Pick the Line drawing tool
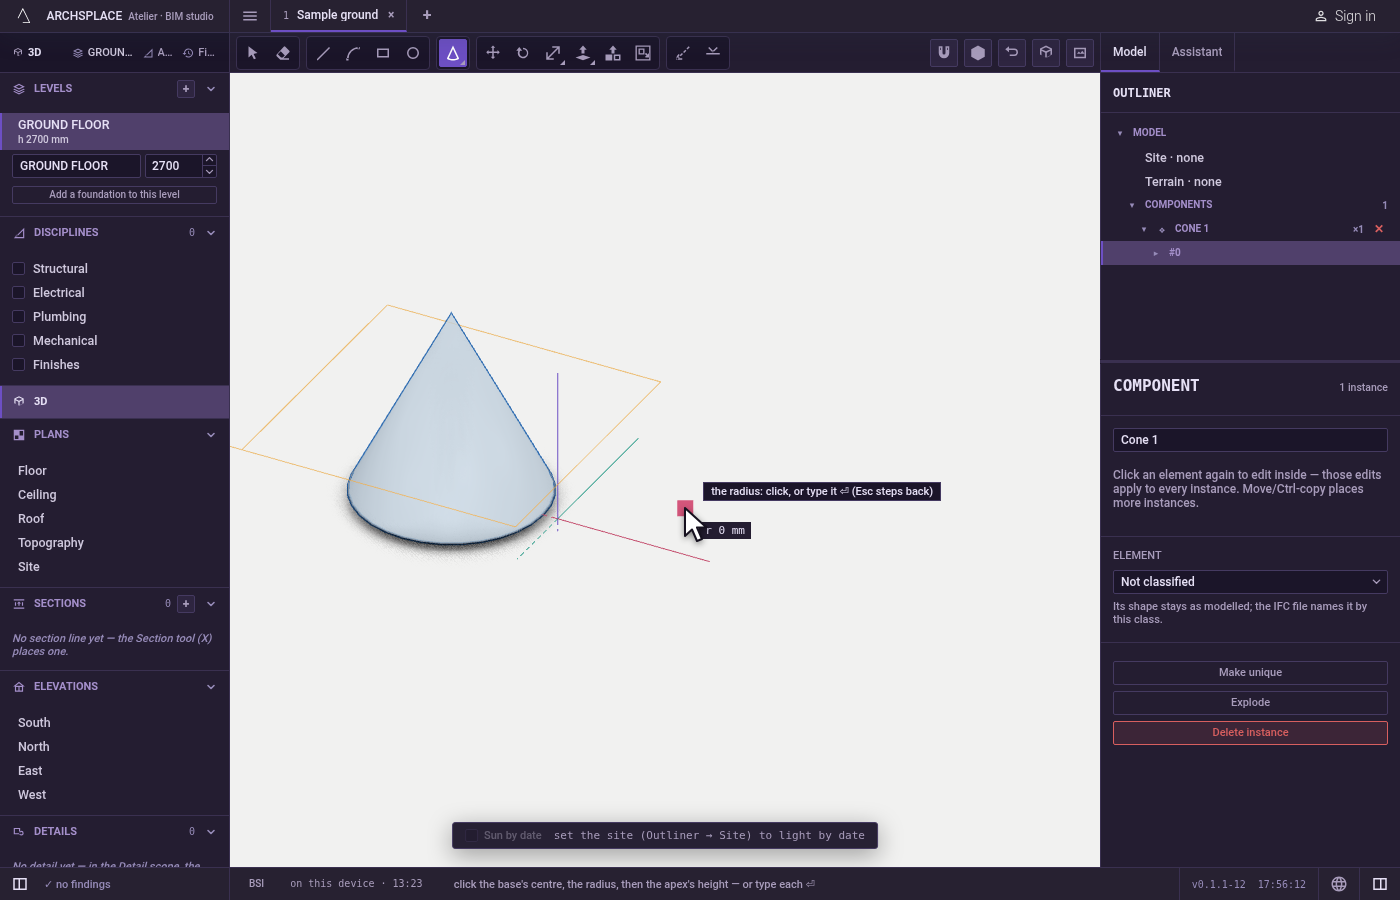 323,53
